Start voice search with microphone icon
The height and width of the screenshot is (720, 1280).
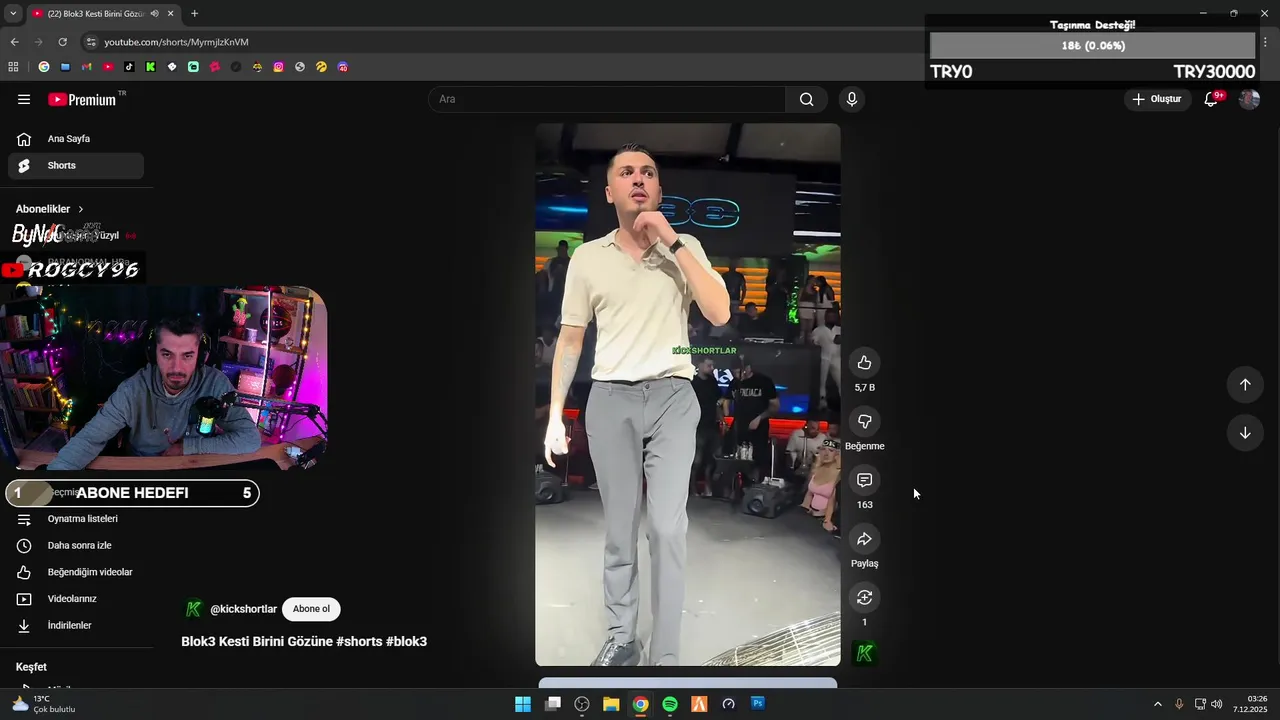point(851,99)
